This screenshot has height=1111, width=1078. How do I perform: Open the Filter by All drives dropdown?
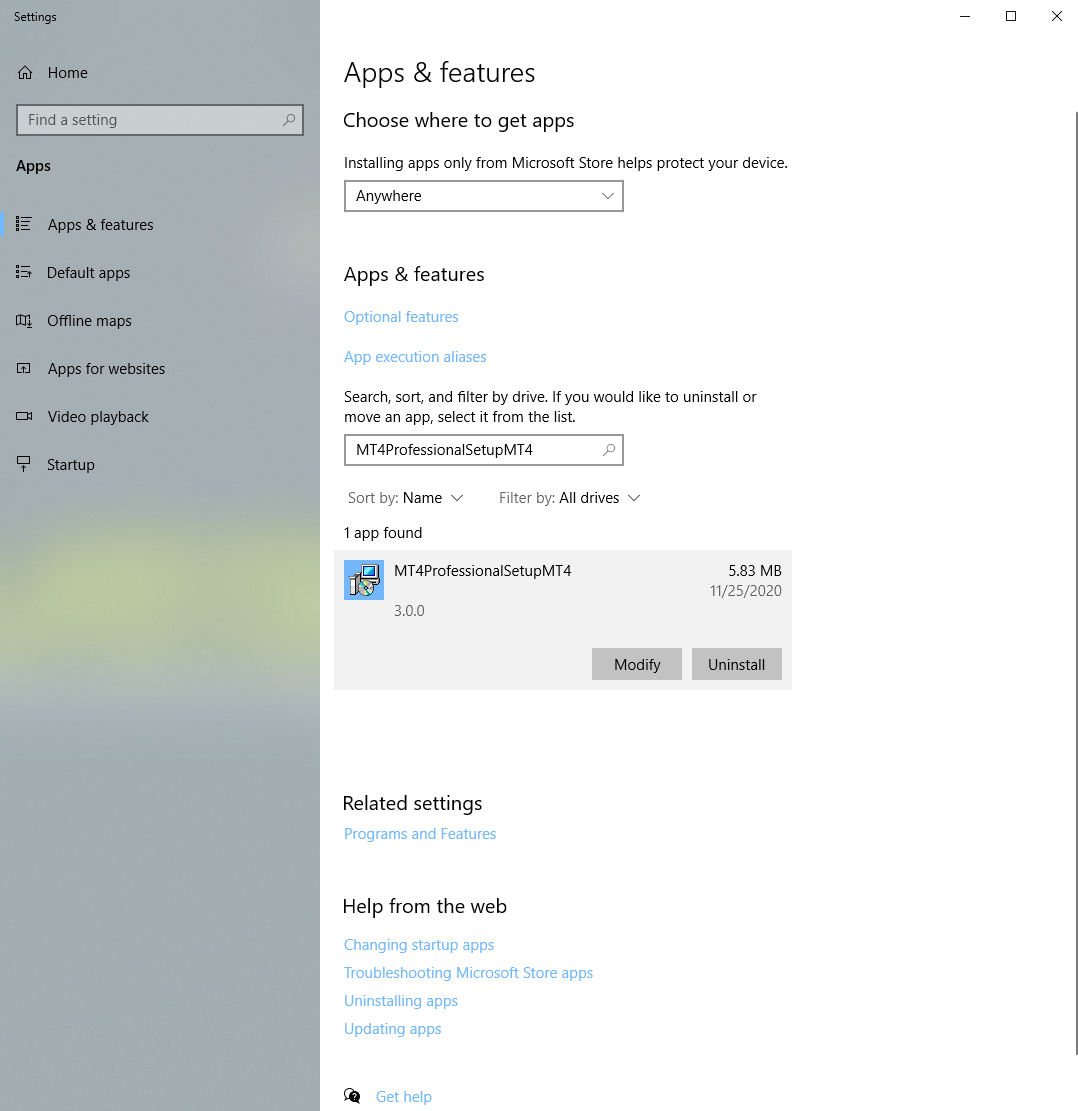tap(569, 498)
